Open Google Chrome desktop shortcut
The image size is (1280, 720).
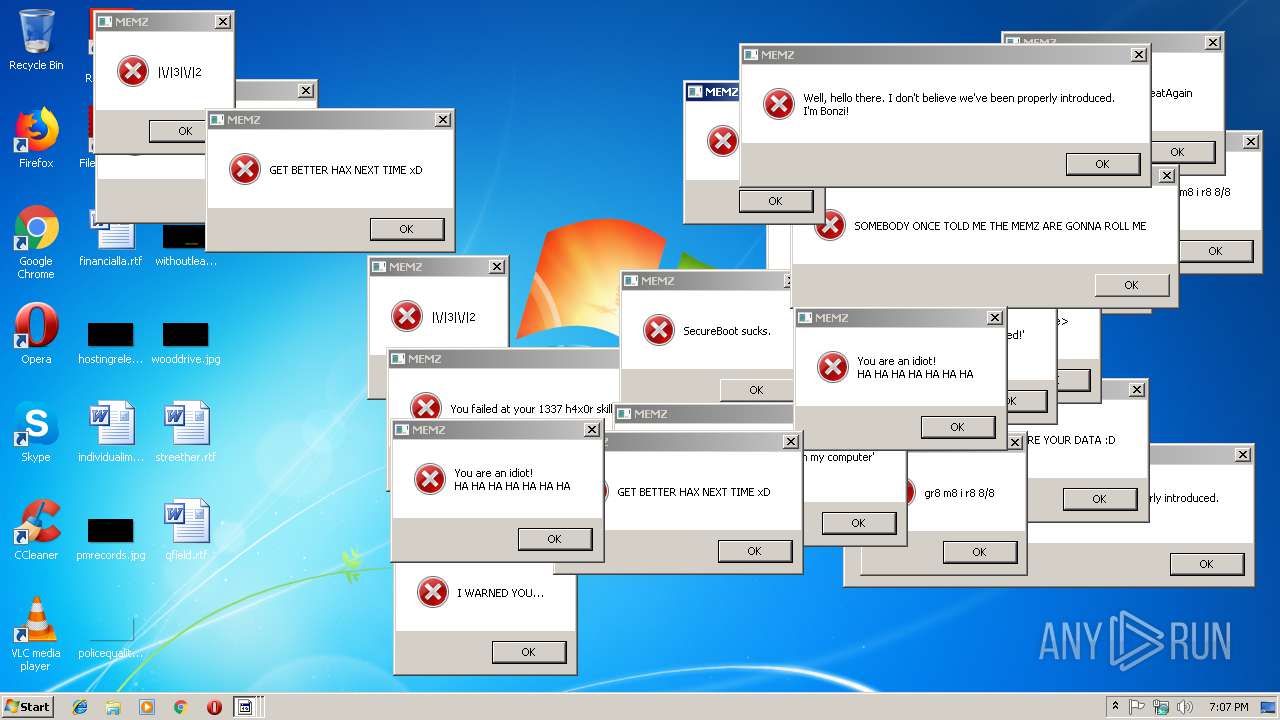(36, 242)
